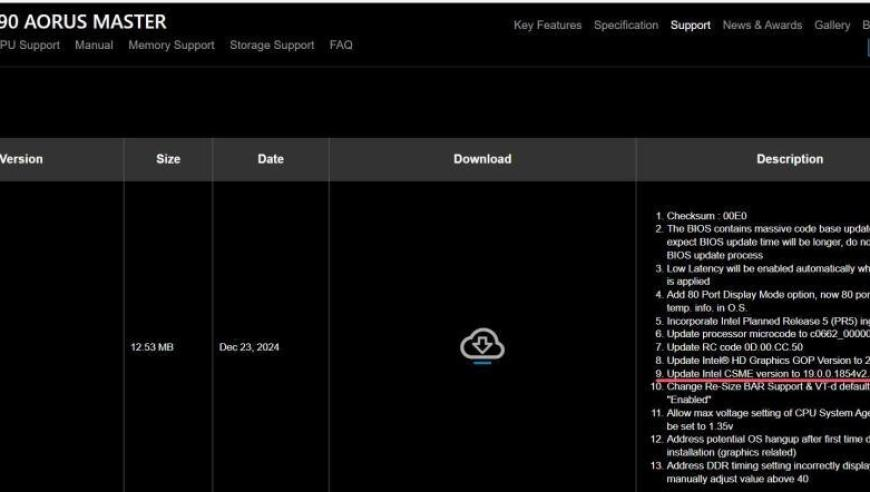
Task: Open the Memory Support section
Action: [171, 45]
